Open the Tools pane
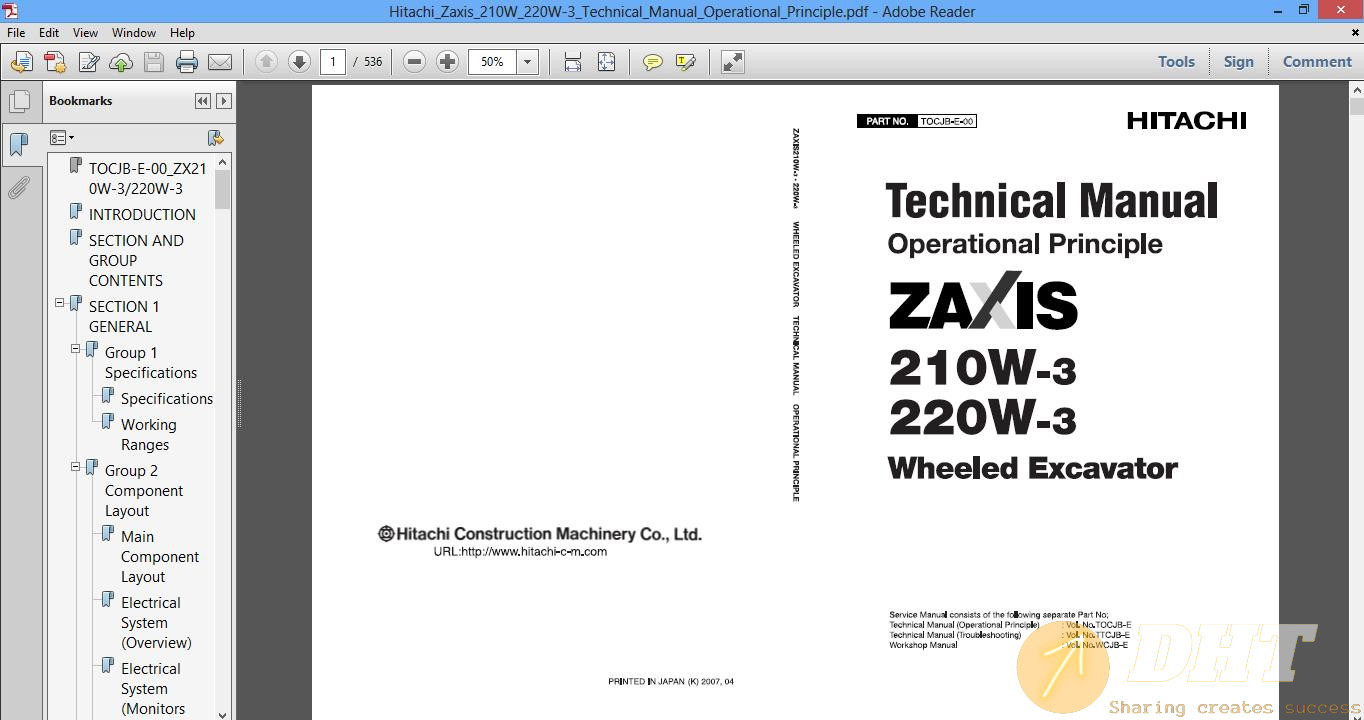1364x720 pixels. tap(1176, 62)
